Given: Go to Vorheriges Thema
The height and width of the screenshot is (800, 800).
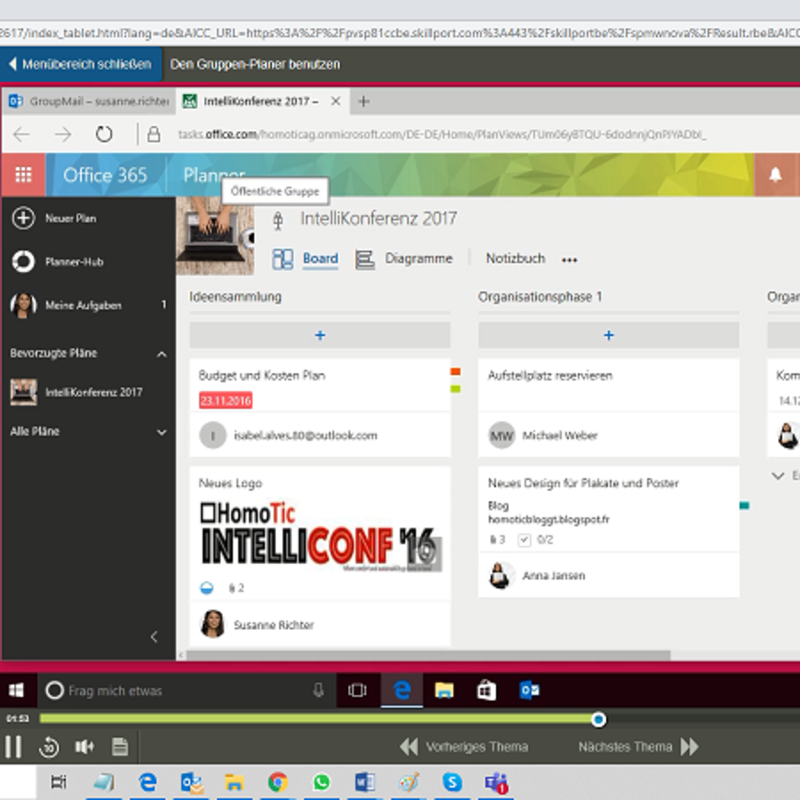Looking at the screenshot, I should click(x=464, y=747).
